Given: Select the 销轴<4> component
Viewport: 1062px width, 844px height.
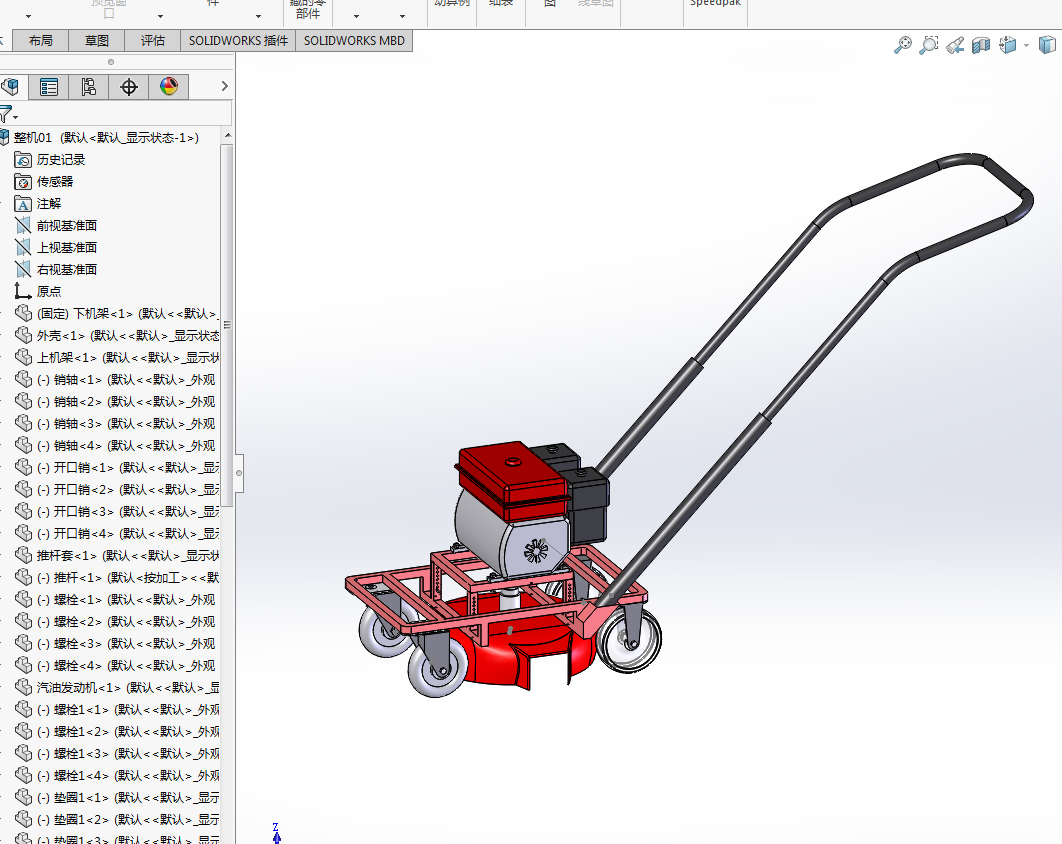Looking at the screenshot, I should click(x=117, y=446).
